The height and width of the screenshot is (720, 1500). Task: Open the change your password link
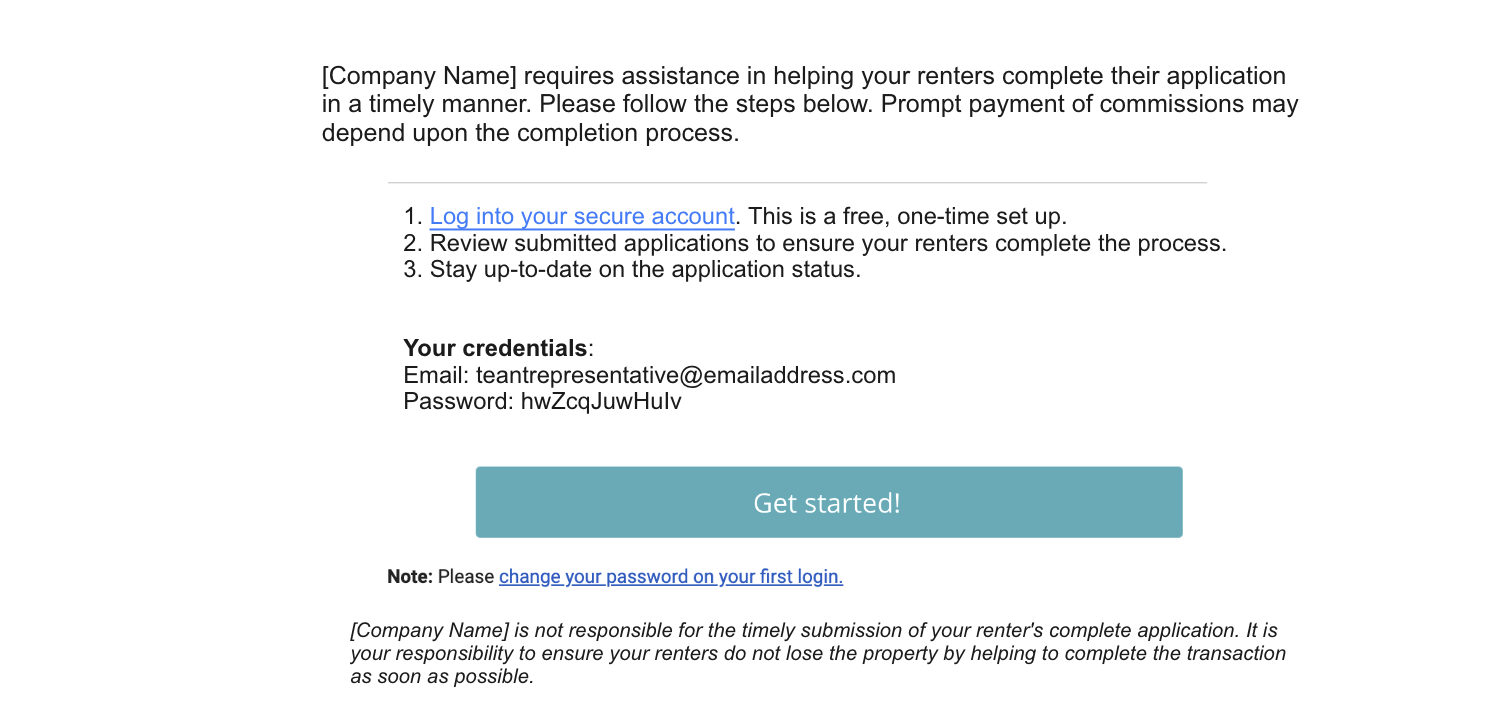670,577
